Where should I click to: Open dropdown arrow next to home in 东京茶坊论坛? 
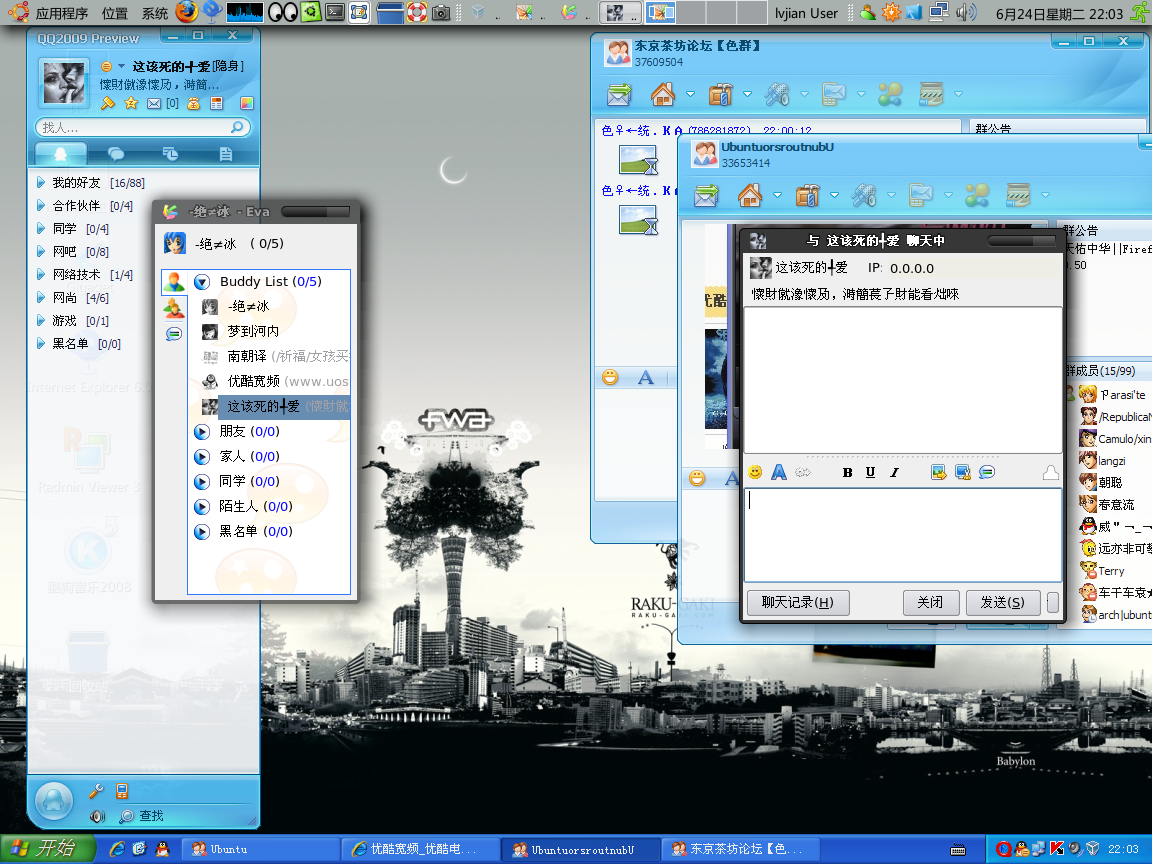pos(690,94)
